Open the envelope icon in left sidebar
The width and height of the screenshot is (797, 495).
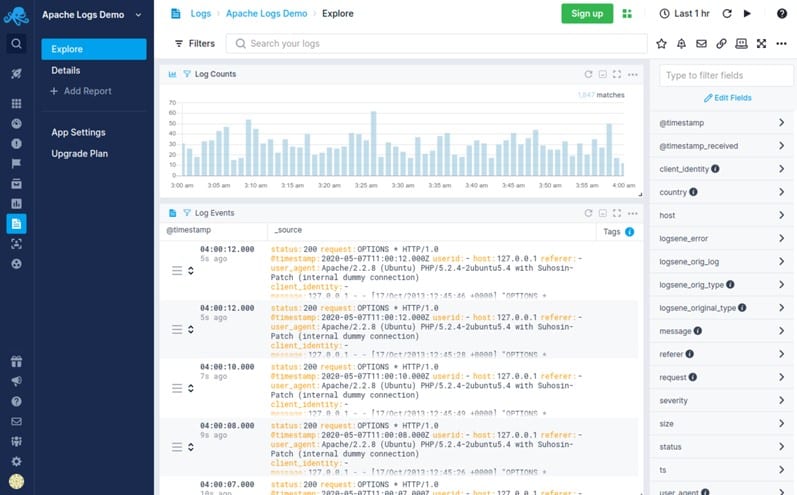(16, 421)
